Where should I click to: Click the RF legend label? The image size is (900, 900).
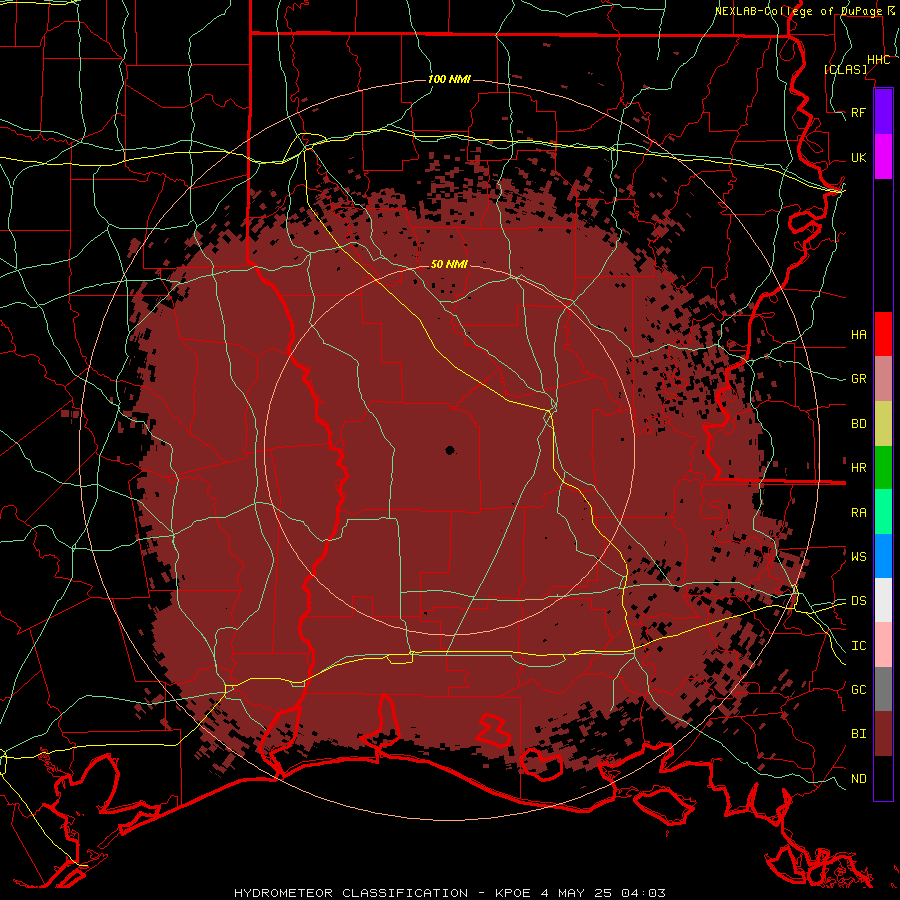pyautogui.click(x=858, y=112)
